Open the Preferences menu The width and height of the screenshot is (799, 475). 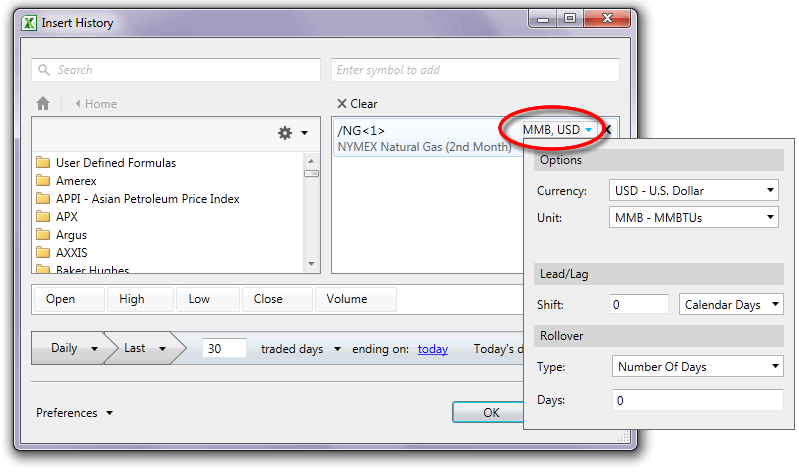75,413
